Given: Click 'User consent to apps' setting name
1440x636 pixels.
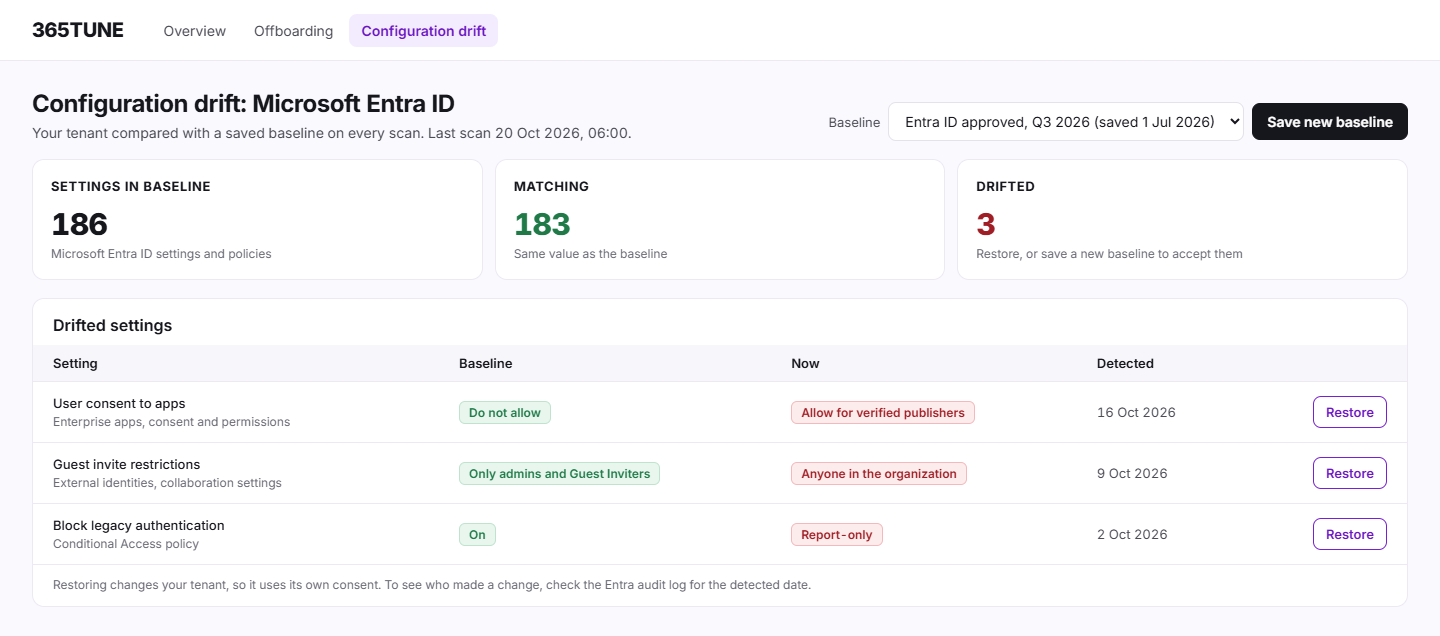Looking at the screenshot, I should 119,403.
